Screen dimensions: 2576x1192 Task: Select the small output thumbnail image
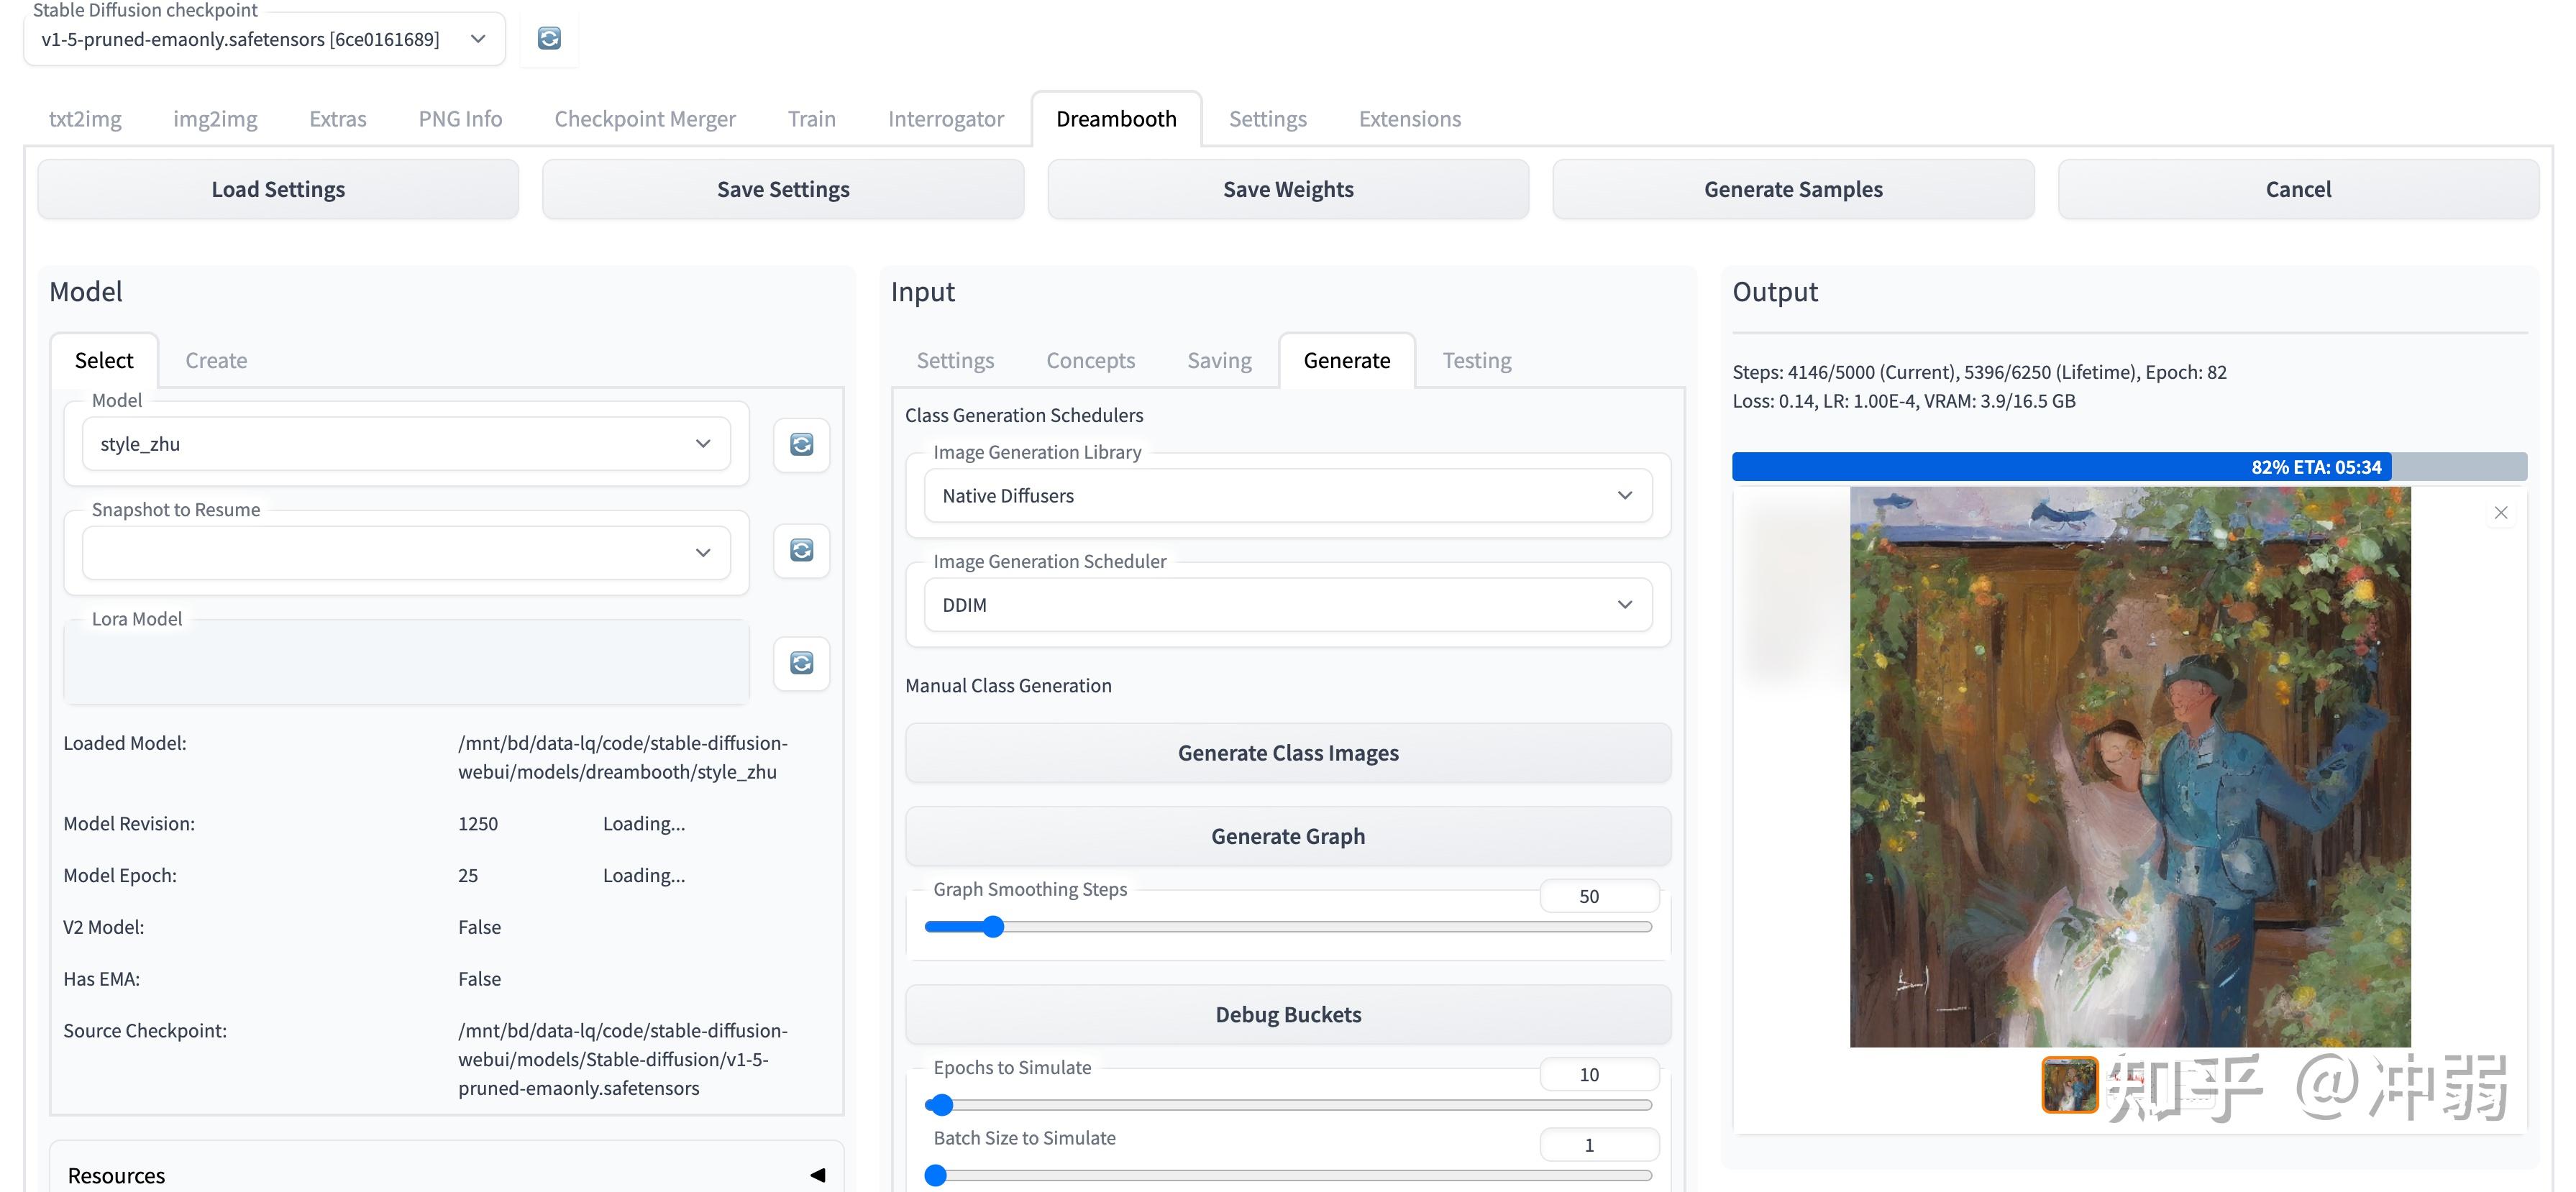(x=2068, y=1085)
